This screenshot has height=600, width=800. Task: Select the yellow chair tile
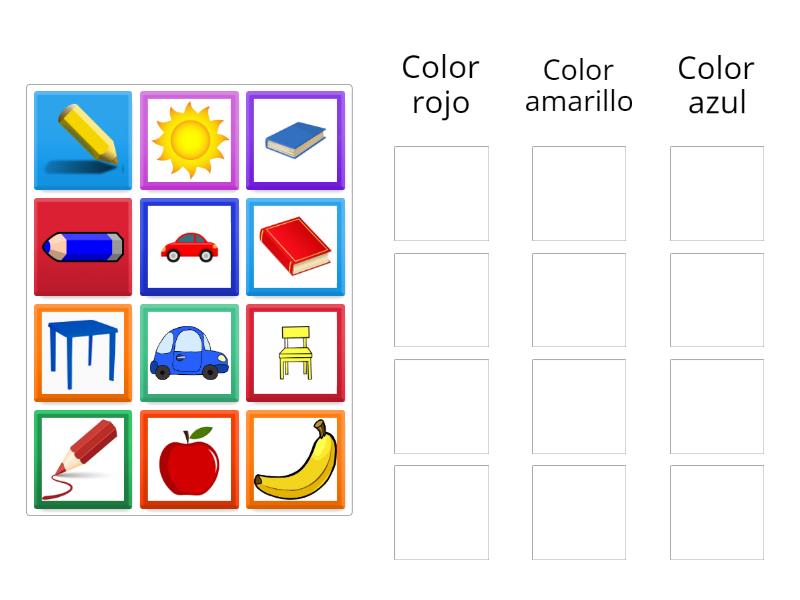coord(296,353)
